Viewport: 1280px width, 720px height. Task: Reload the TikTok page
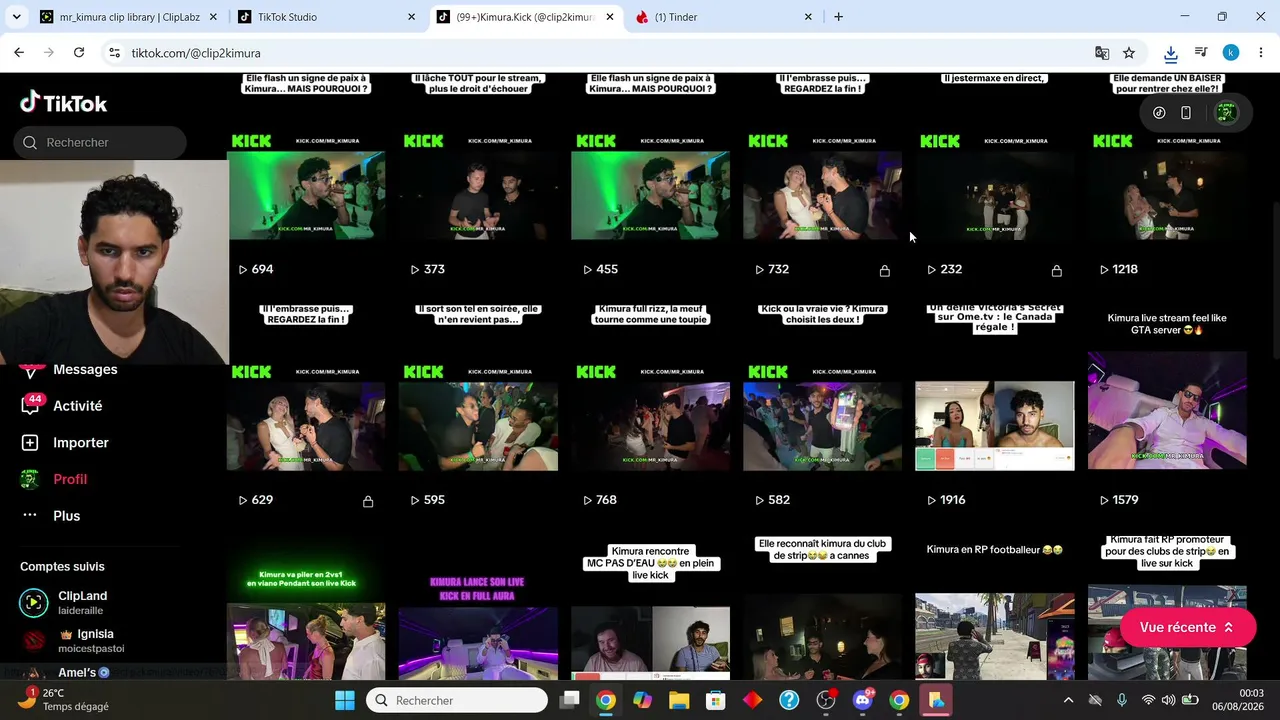click(x=79, y=52)
